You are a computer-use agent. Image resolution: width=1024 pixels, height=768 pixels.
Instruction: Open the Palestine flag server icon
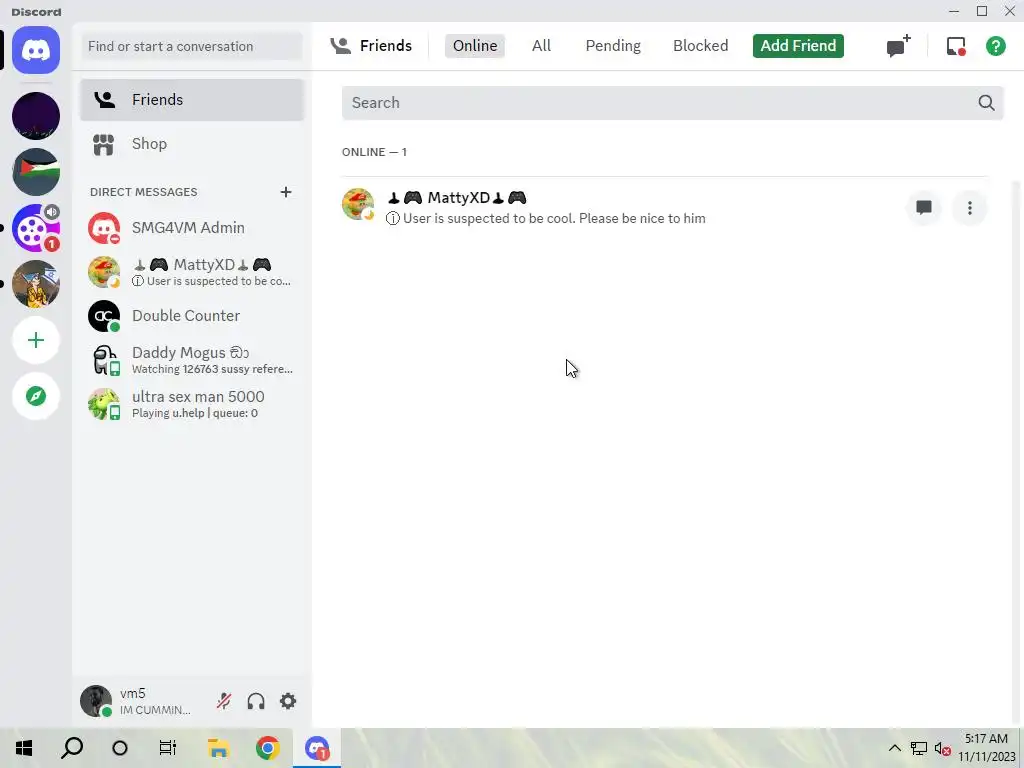[x=36, y=172]
